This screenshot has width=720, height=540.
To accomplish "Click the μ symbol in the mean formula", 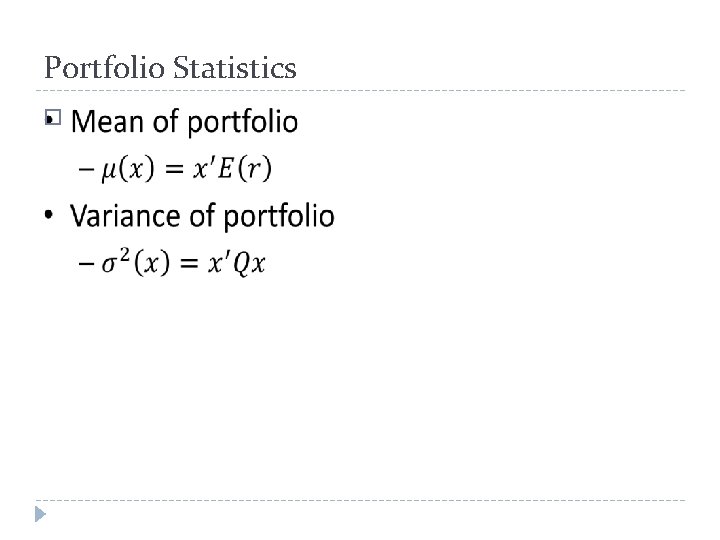I will [109, 171].
